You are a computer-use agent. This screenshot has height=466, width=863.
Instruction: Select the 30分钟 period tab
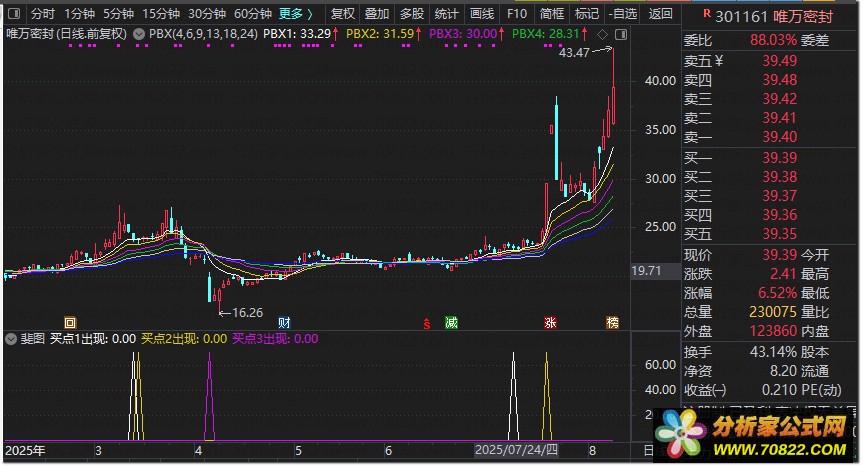tap(207, 14)
